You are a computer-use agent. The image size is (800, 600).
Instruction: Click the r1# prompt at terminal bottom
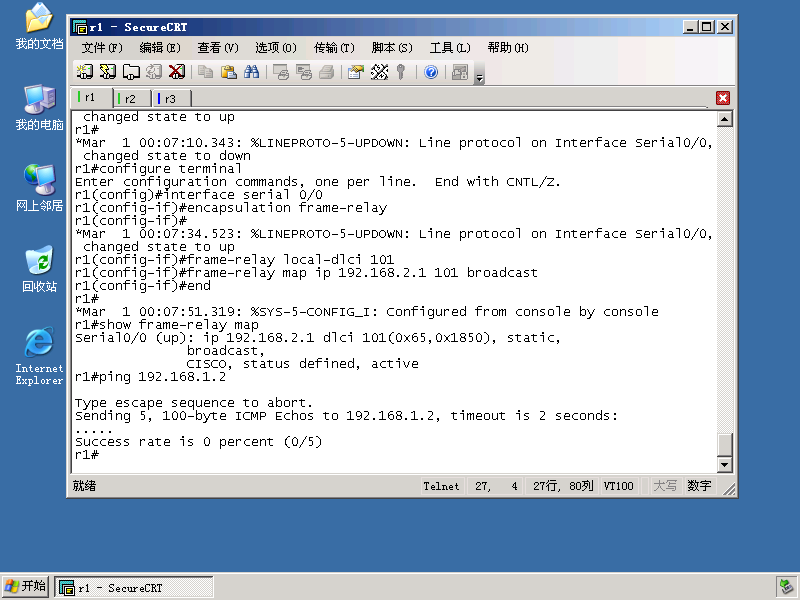click(87, 455)
